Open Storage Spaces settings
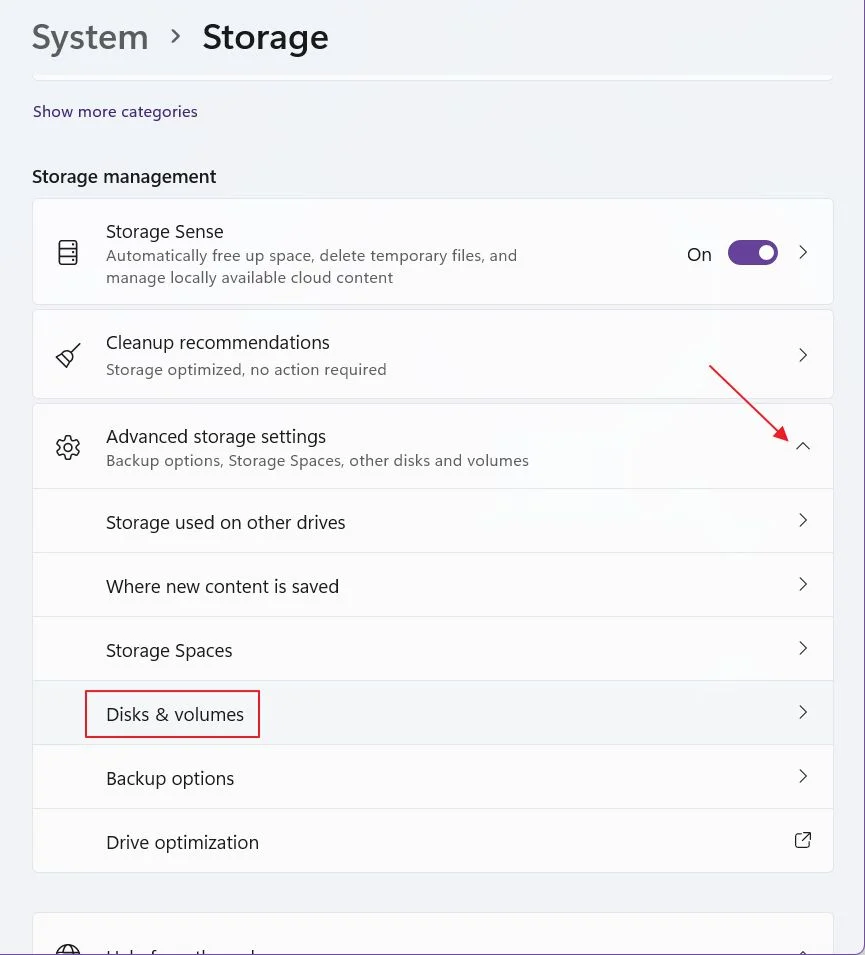 coord(432,649)
